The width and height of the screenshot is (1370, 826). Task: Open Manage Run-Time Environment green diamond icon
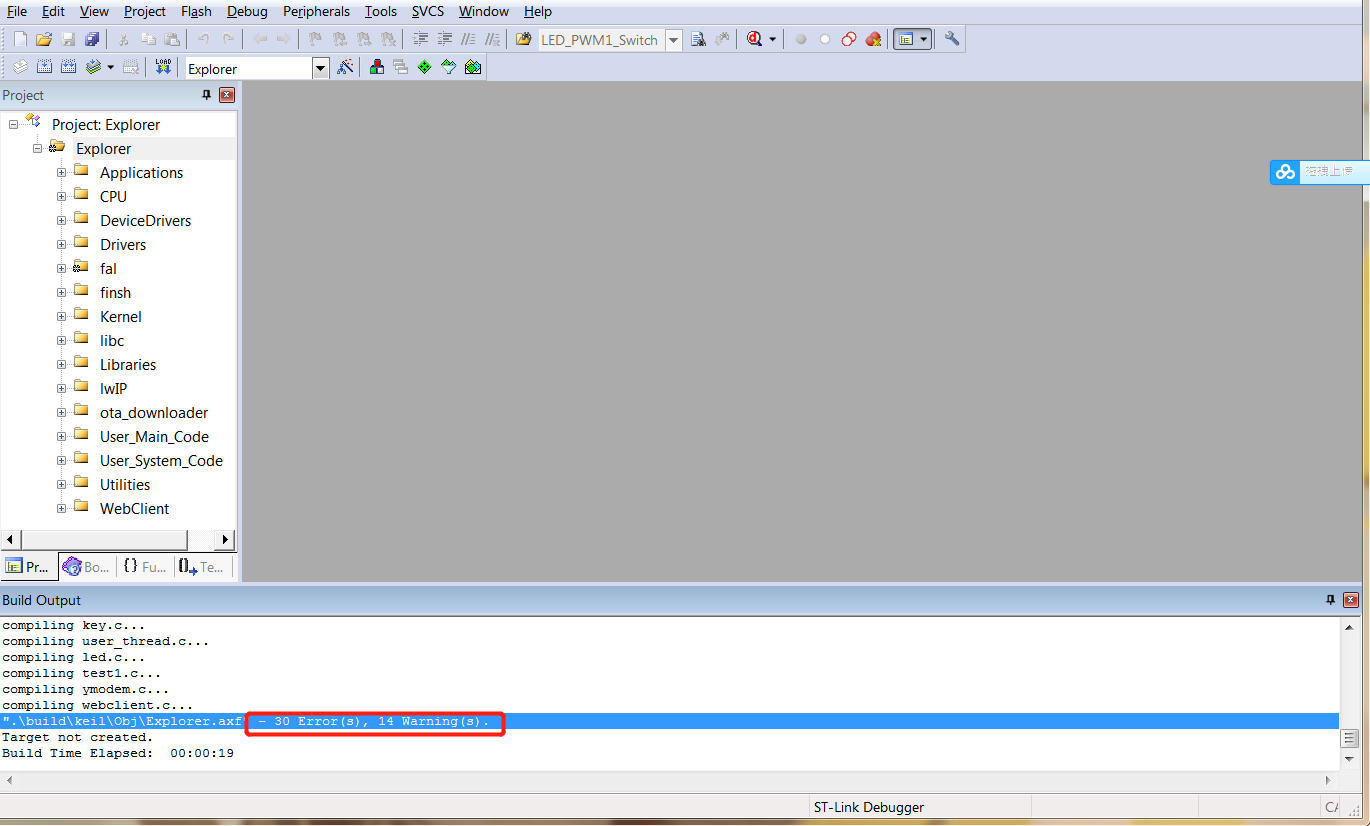click(424, 67)
